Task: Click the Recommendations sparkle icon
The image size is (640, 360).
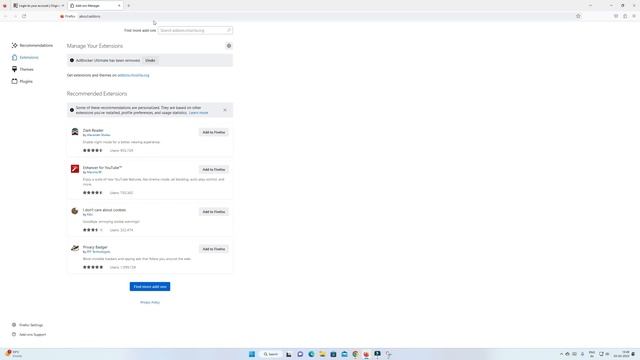Action: click(14, 45)
